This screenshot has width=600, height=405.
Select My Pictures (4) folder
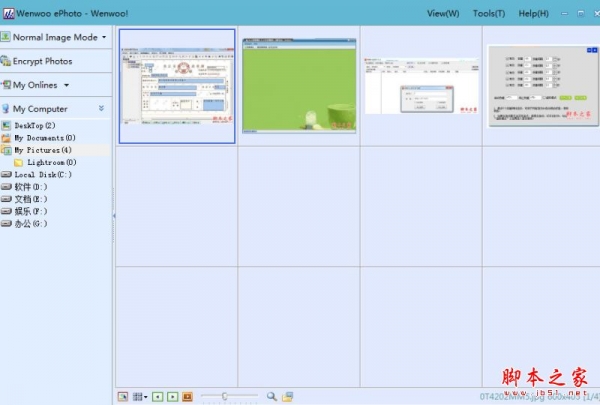click(43, 150)
